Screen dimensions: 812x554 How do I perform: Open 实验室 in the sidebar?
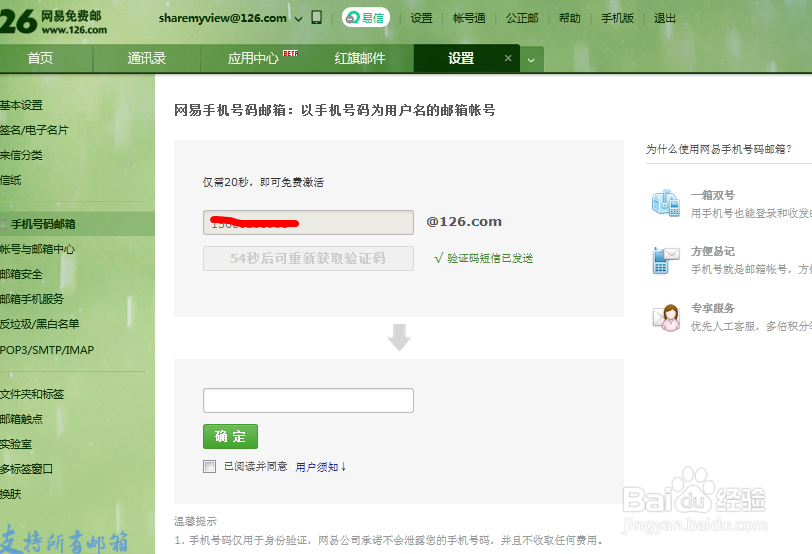tap(16, 444)
